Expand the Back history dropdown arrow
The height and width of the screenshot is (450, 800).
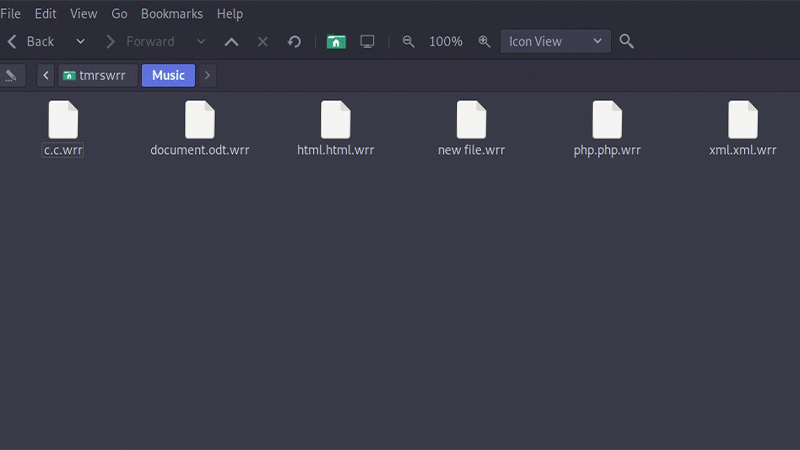(81, 42)
